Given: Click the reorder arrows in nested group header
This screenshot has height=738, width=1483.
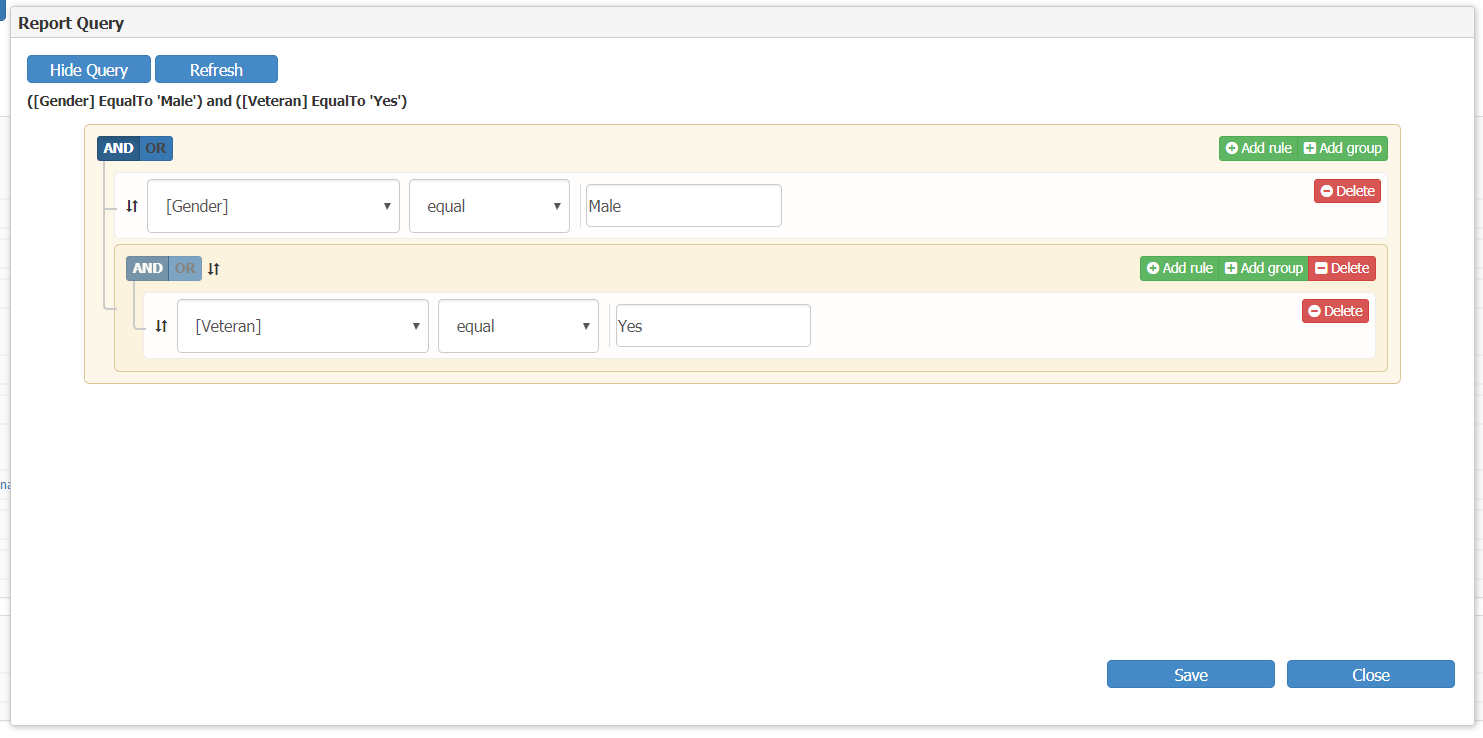Looking at the screenshot, I should (212, 268).
